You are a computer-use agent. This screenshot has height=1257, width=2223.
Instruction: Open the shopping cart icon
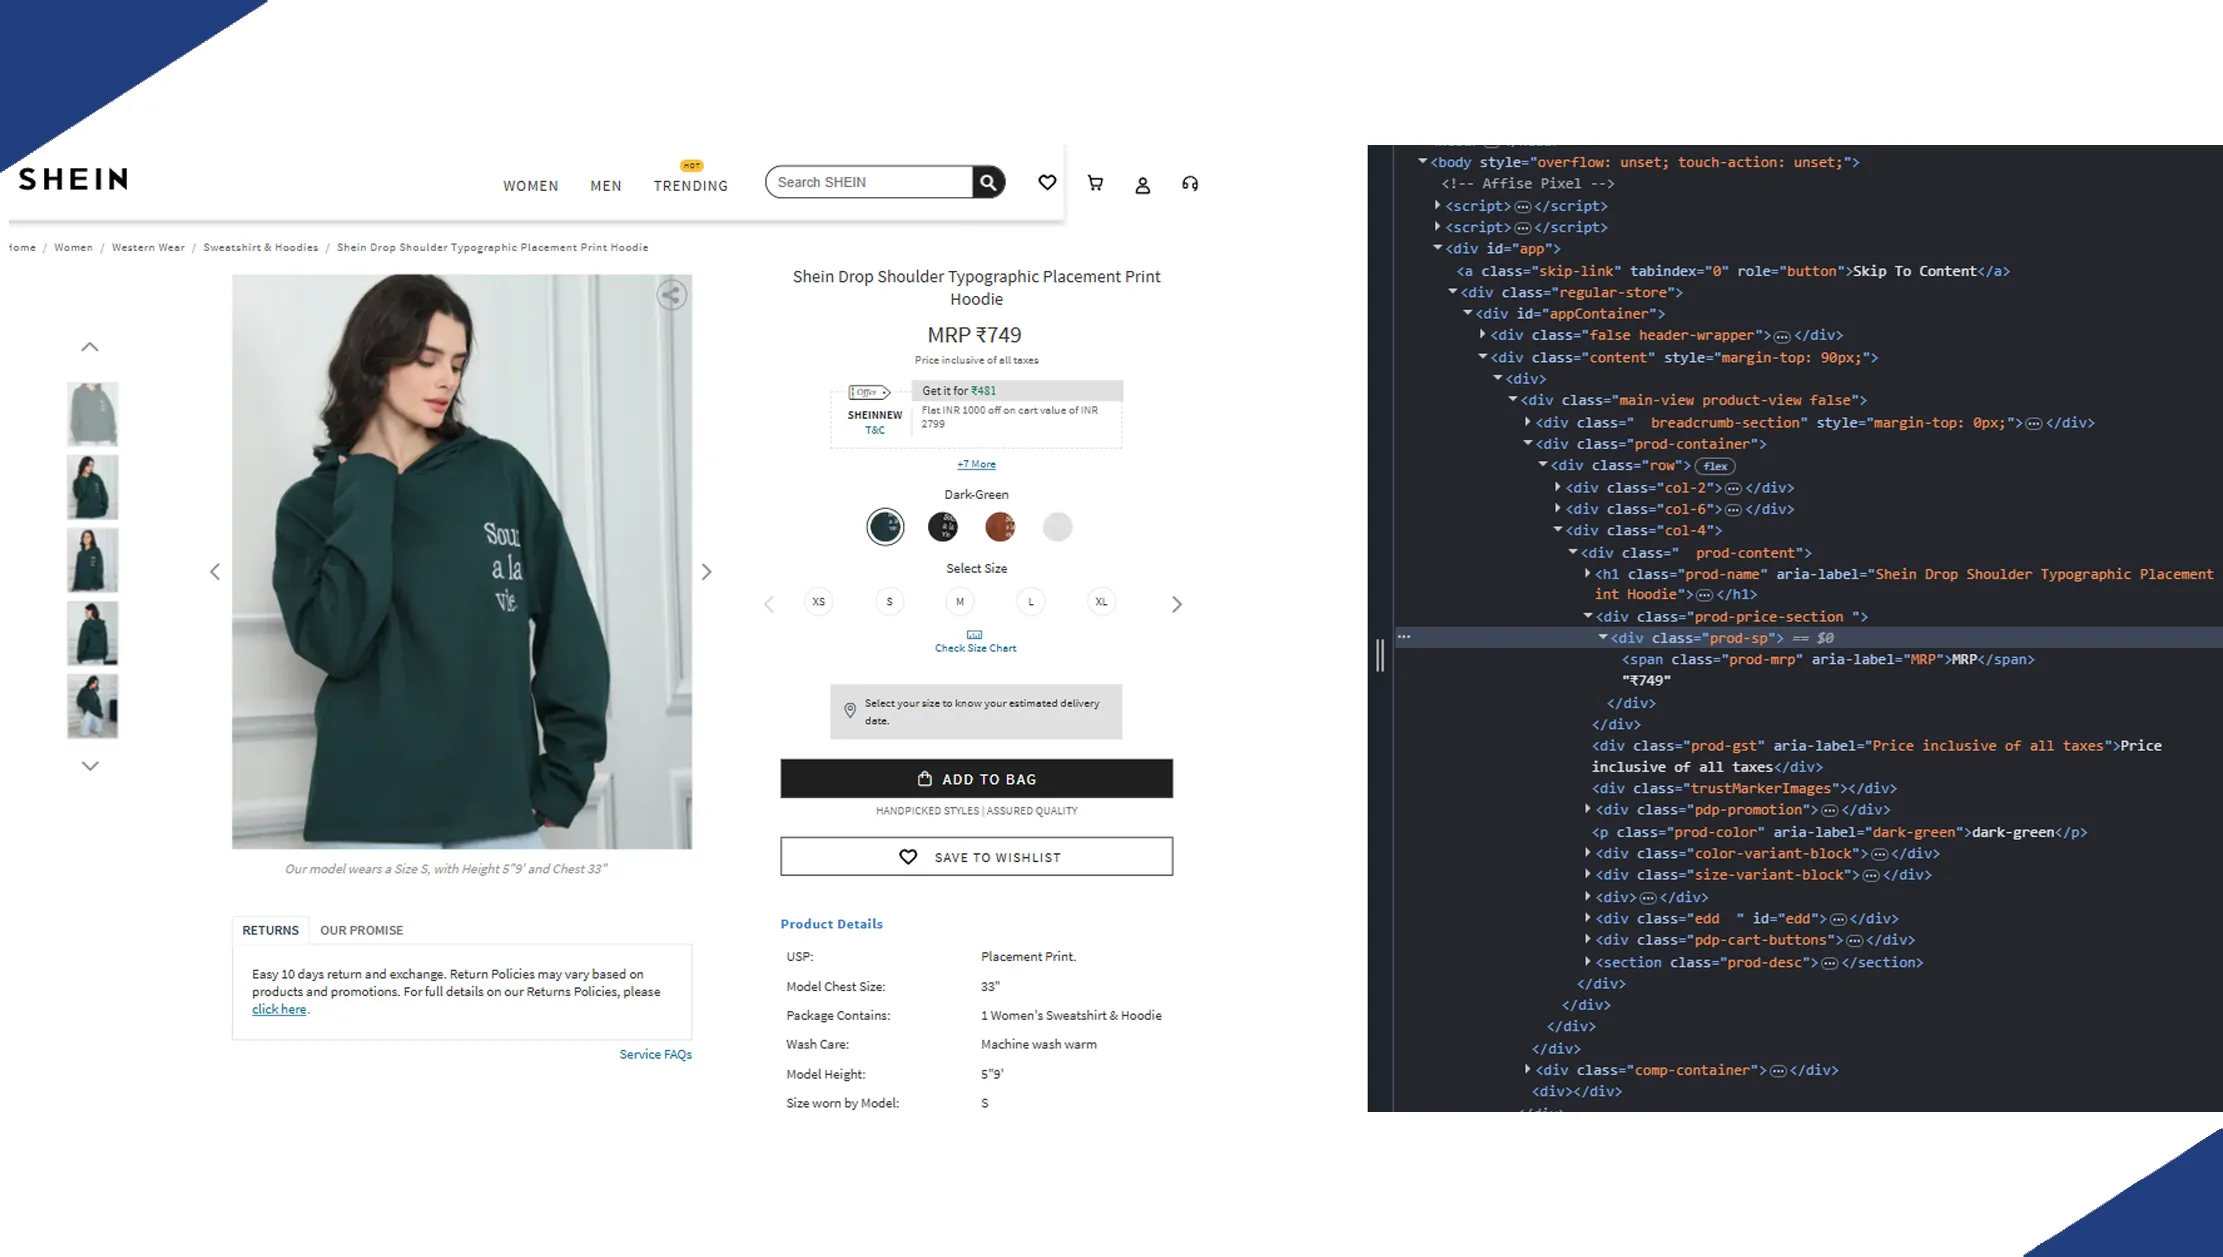point(1095,183)
